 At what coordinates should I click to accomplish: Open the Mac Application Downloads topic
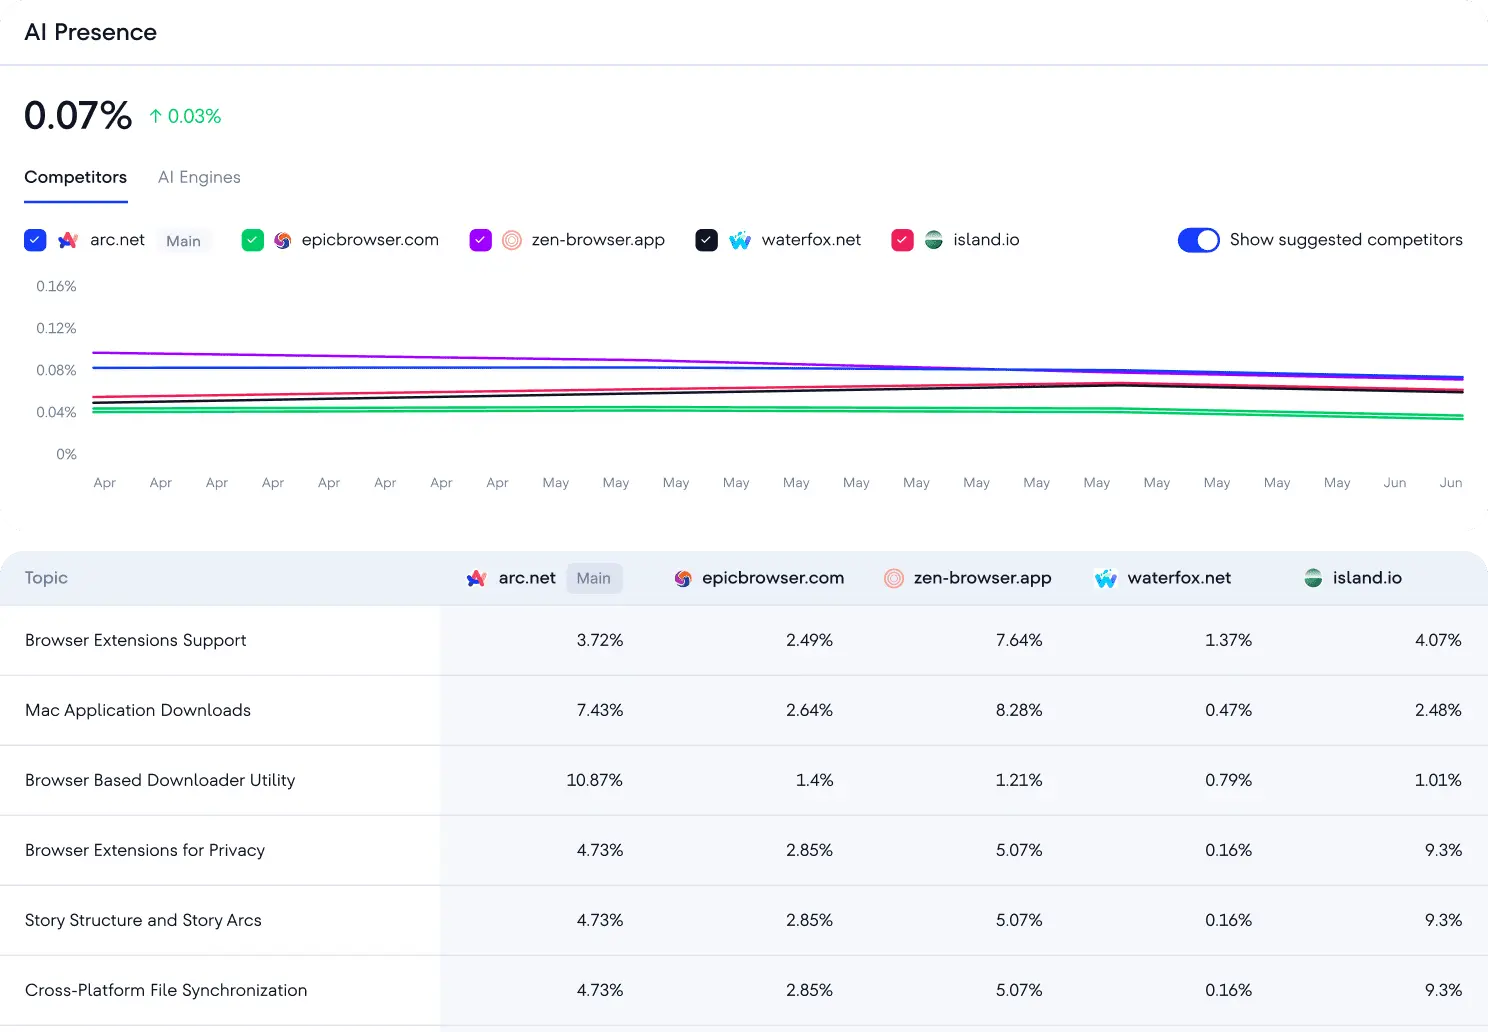coord(138,710)
